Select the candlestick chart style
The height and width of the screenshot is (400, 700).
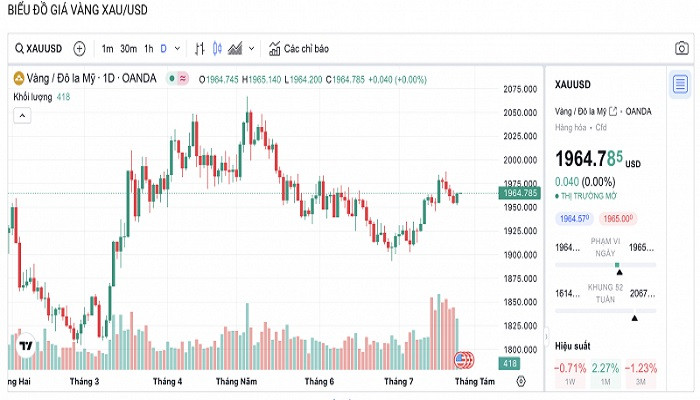point(217,48)
